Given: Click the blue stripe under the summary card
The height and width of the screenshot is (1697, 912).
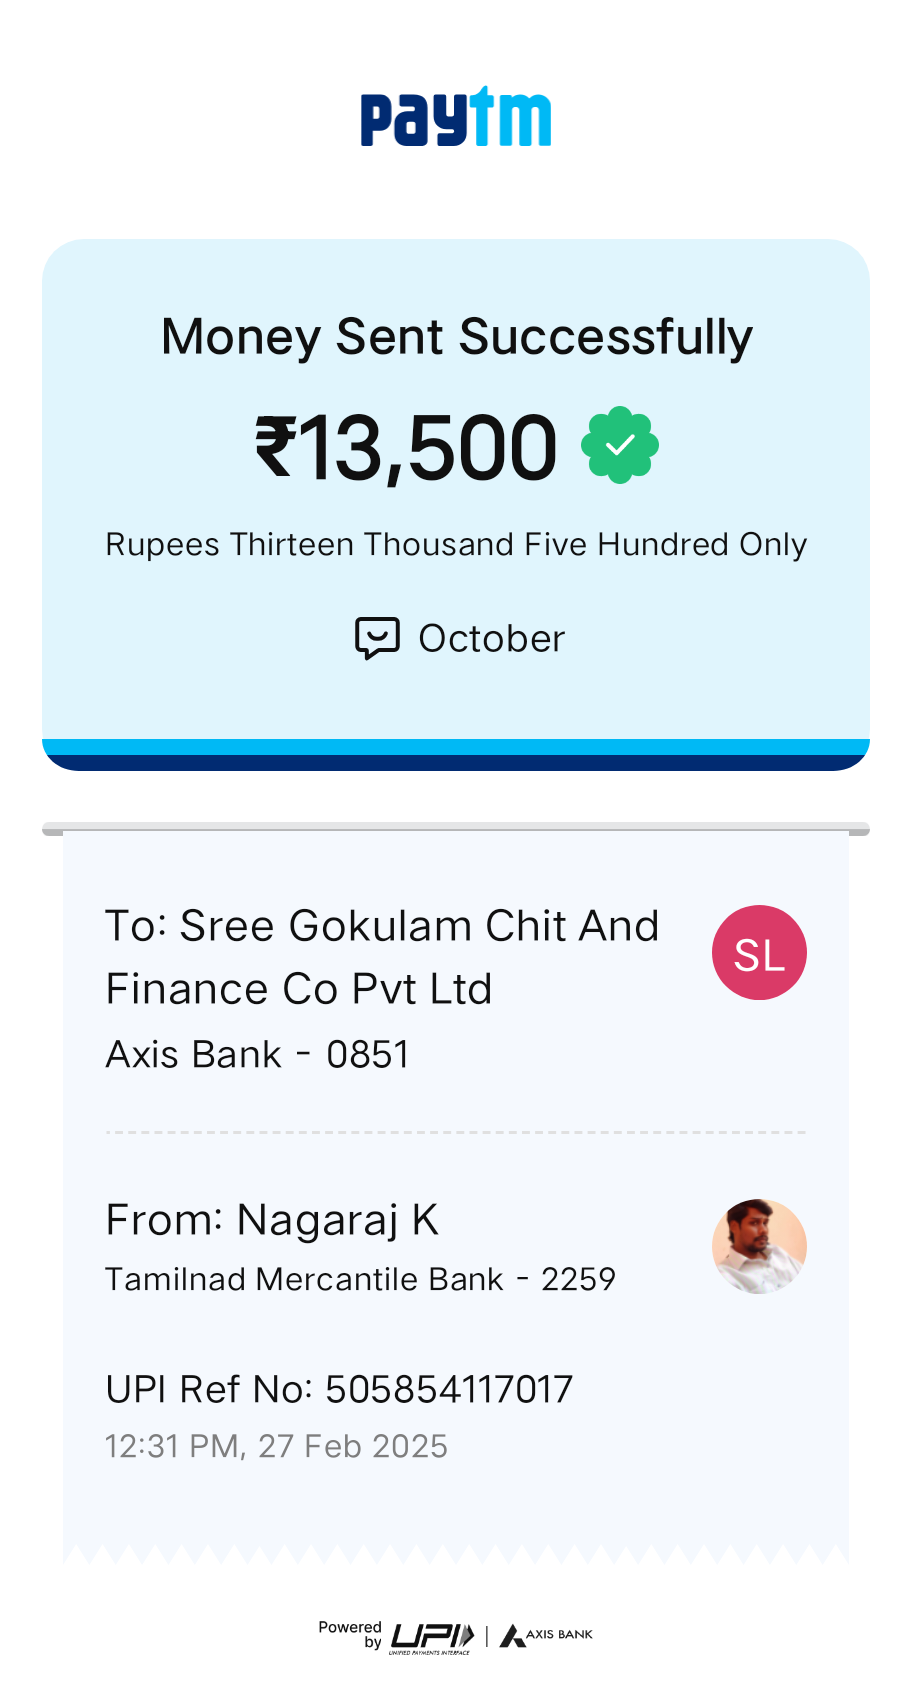Looking at the screenshot, I should (x=456, y=755).
